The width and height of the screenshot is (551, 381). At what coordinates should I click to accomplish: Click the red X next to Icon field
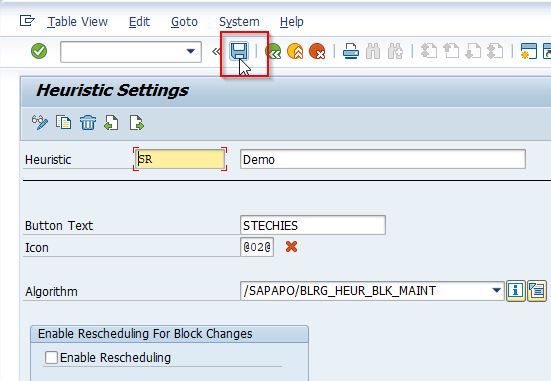click(291, 247)
